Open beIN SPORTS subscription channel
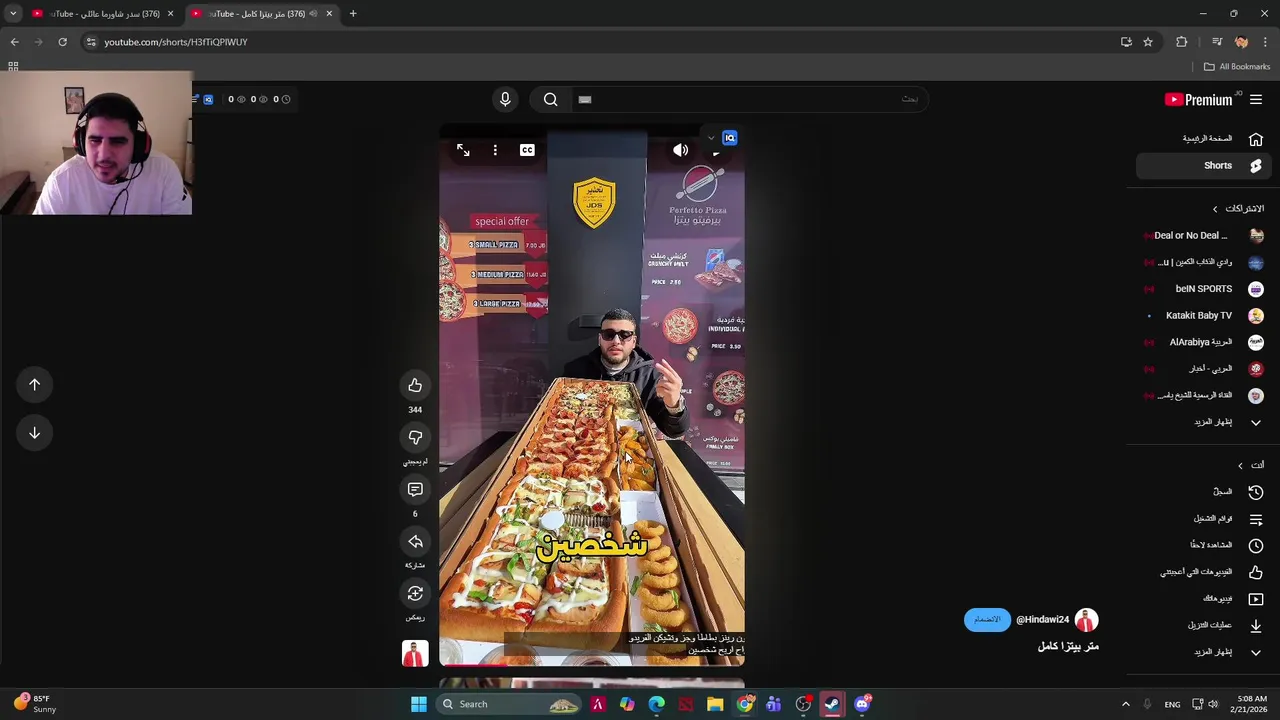This screenshot has width=1280, height=720. coord(1205,289)
